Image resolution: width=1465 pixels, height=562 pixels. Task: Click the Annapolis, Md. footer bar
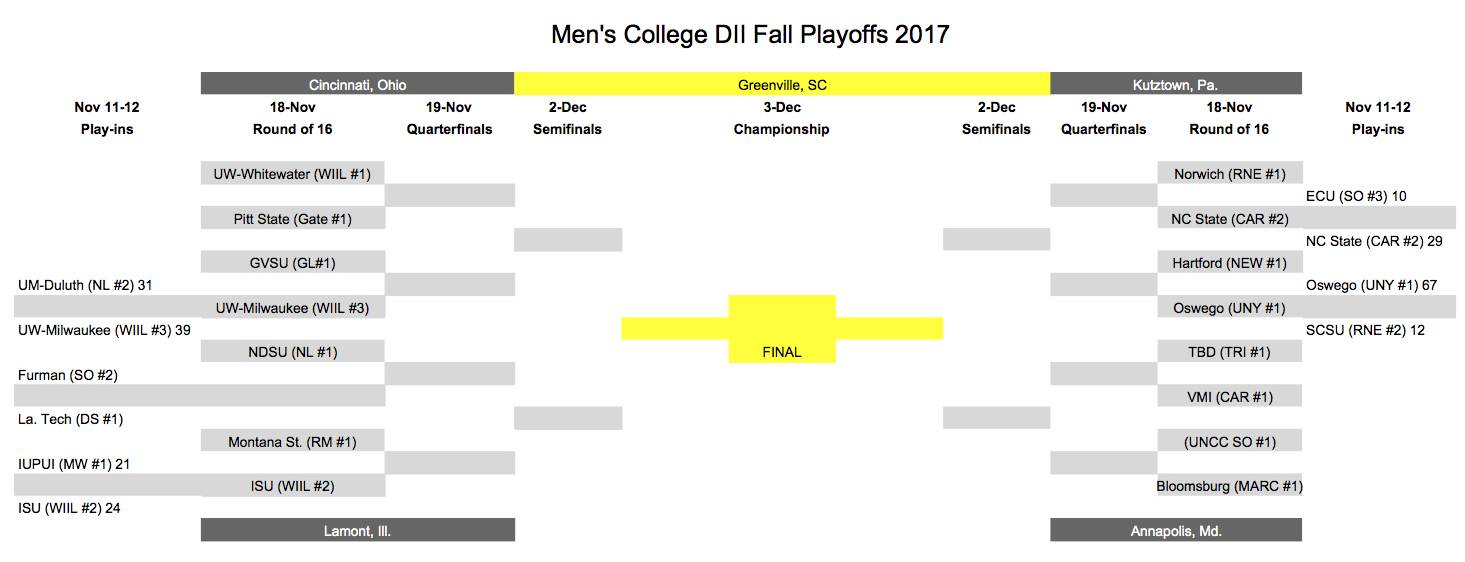click(1175, 530)
